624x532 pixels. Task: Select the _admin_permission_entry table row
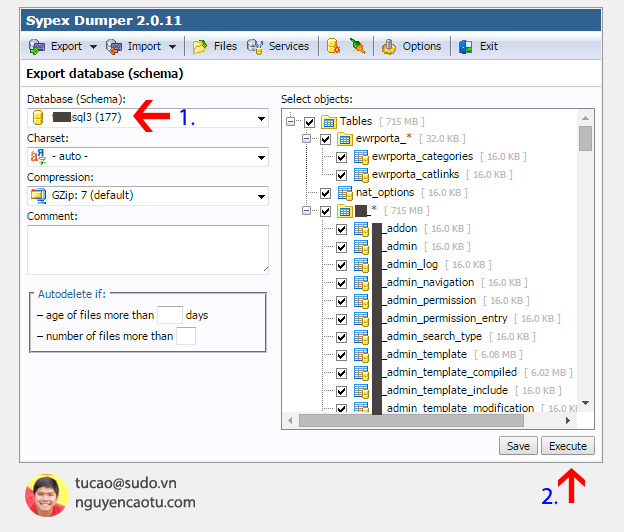447,319
